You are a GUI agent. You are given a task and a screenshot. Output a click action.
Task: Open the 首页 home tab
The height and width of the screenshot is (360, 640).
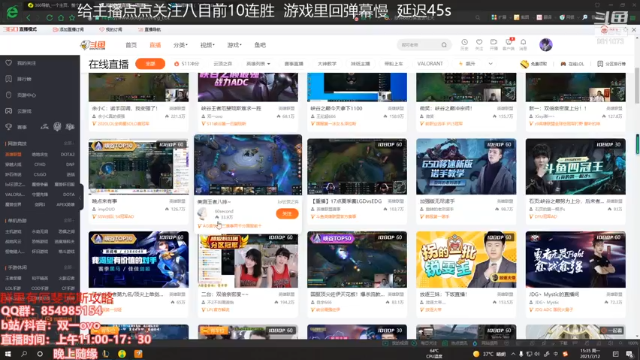pos(131,45)
